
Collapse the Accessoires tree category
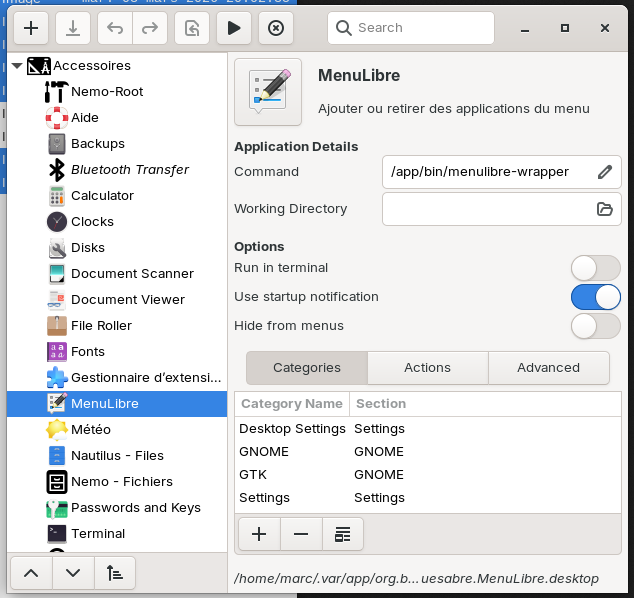coord(17,66)
